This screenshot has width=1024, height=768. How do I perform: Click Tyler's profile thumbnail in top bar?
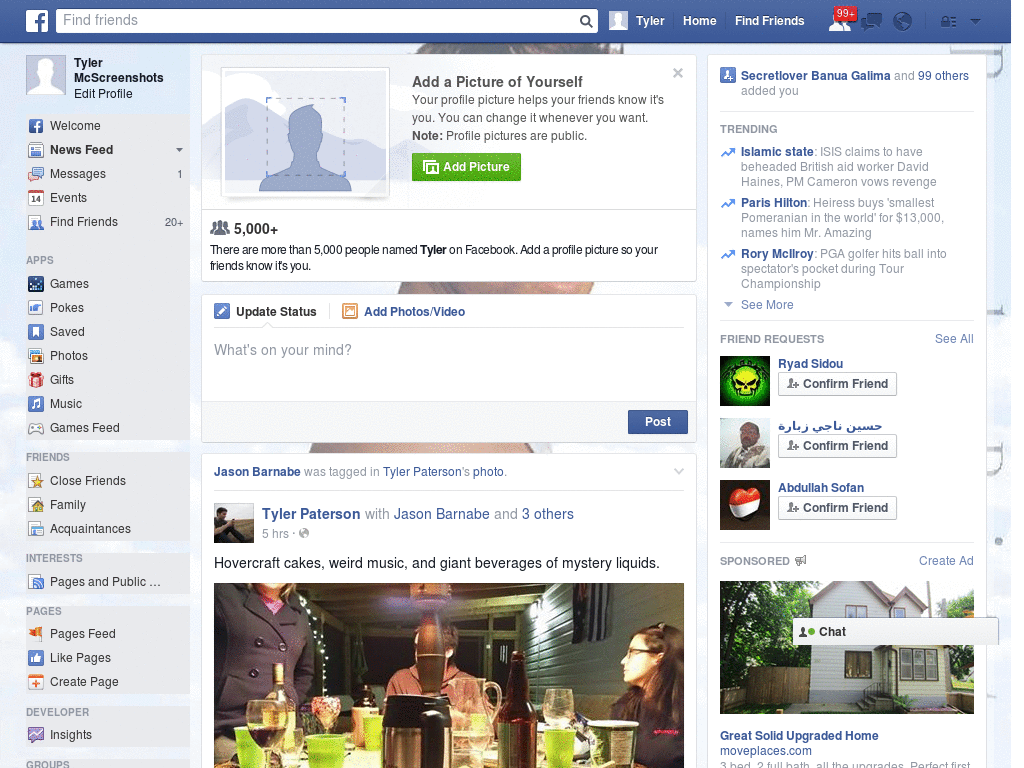[618, 21]
